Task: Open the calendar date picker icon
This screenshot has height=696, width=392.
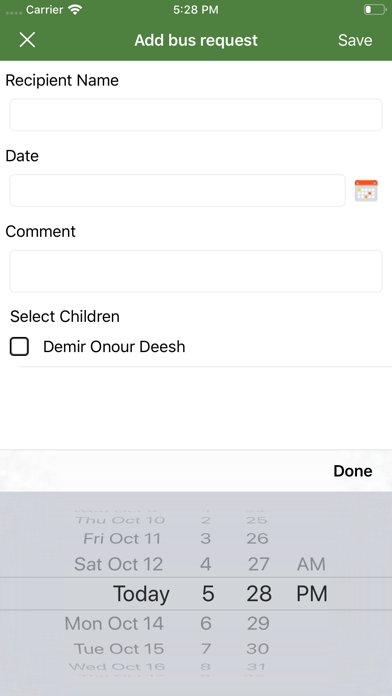Action: pyautogui.click(x=366, y=191)
